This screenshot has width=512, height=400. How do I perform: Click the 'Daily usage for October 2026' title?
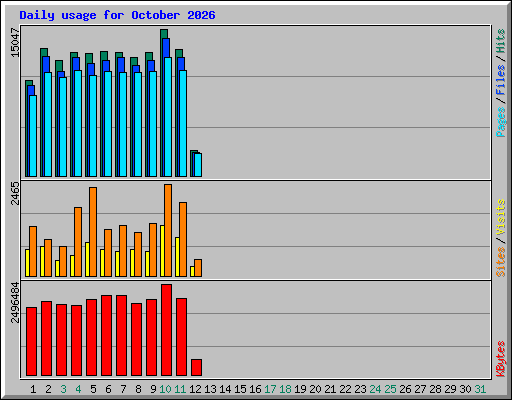(x=117, y=15)
